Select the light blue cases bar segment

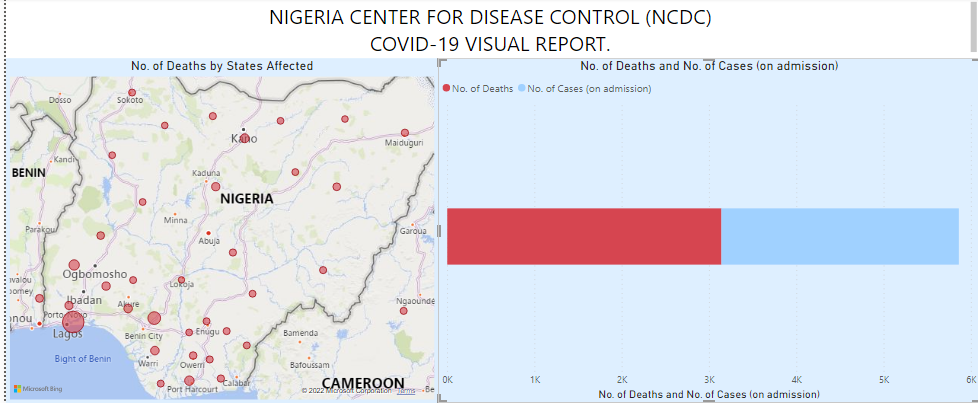click(839, 236)
